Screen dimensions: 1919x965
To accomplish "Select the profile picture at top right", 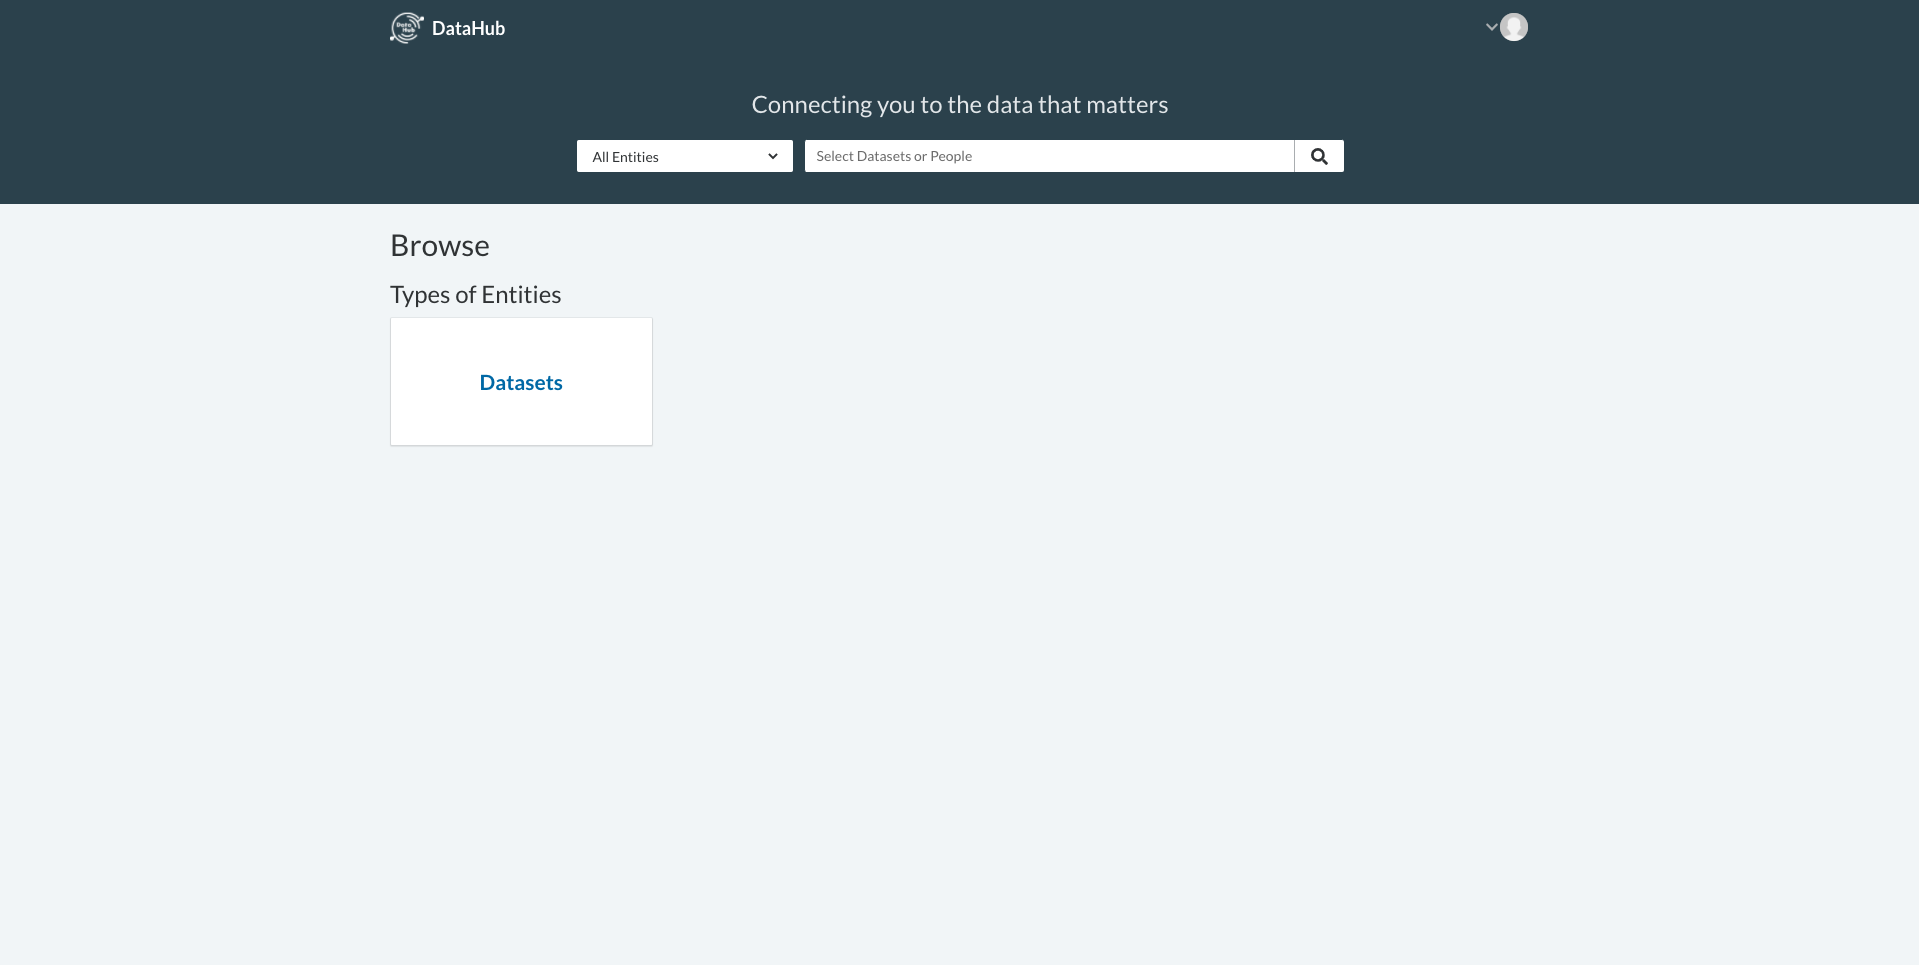I will [1513, 27].
